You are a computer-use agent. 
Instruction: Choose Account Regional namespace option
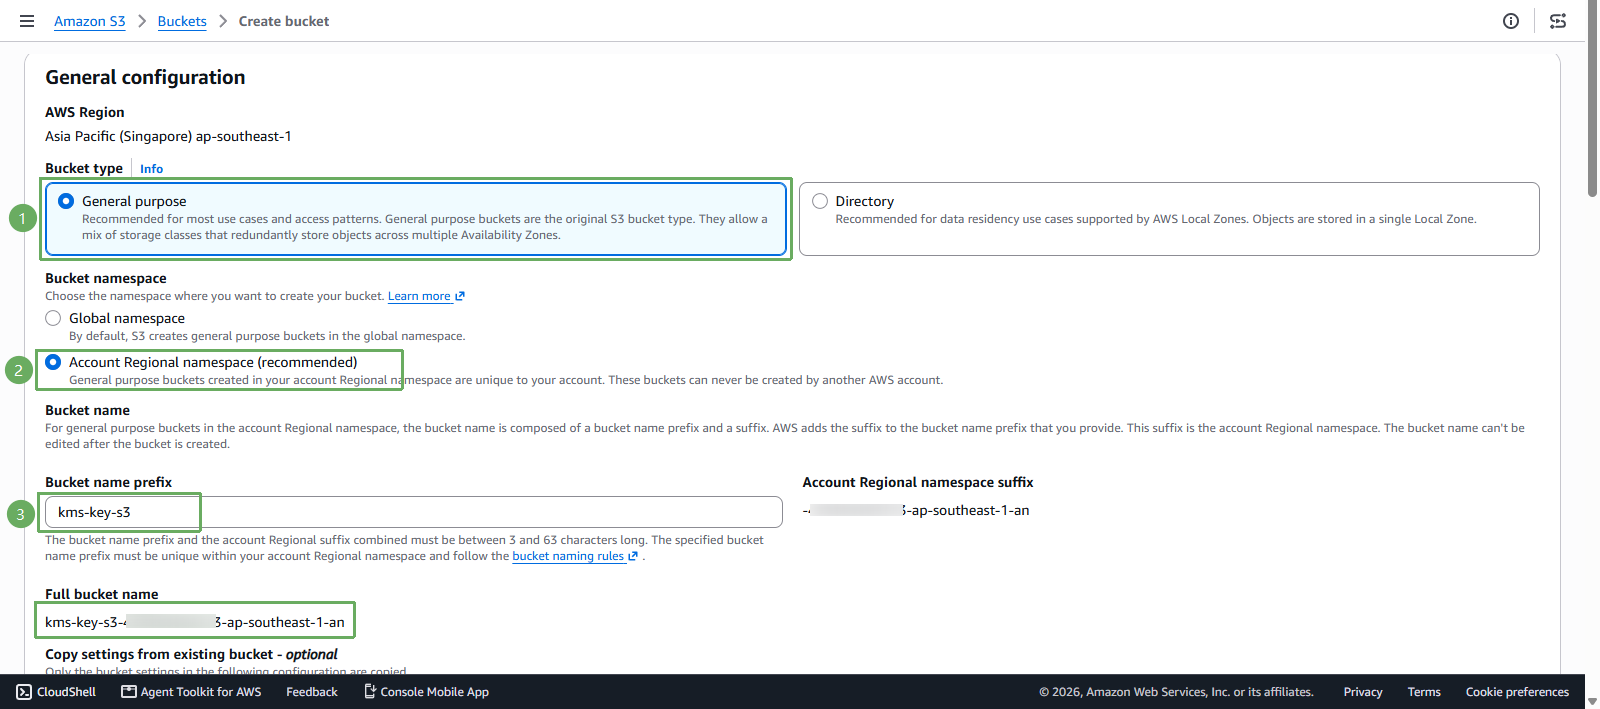[53, 362]
